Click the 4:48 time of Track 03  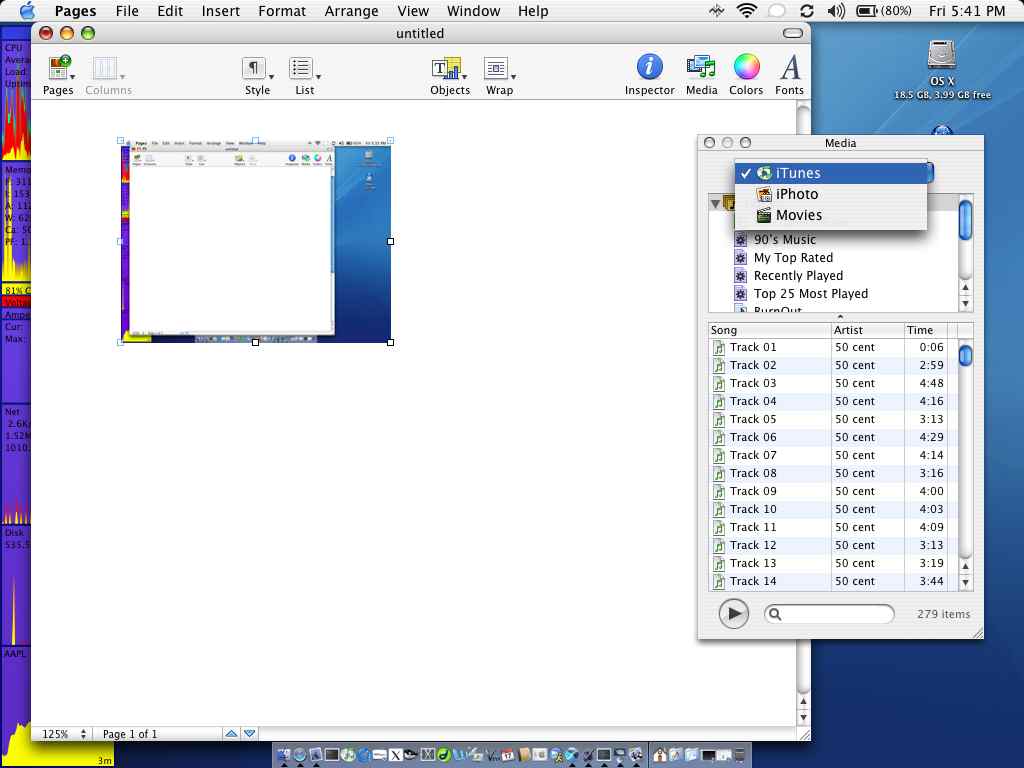tap(931, 383)
